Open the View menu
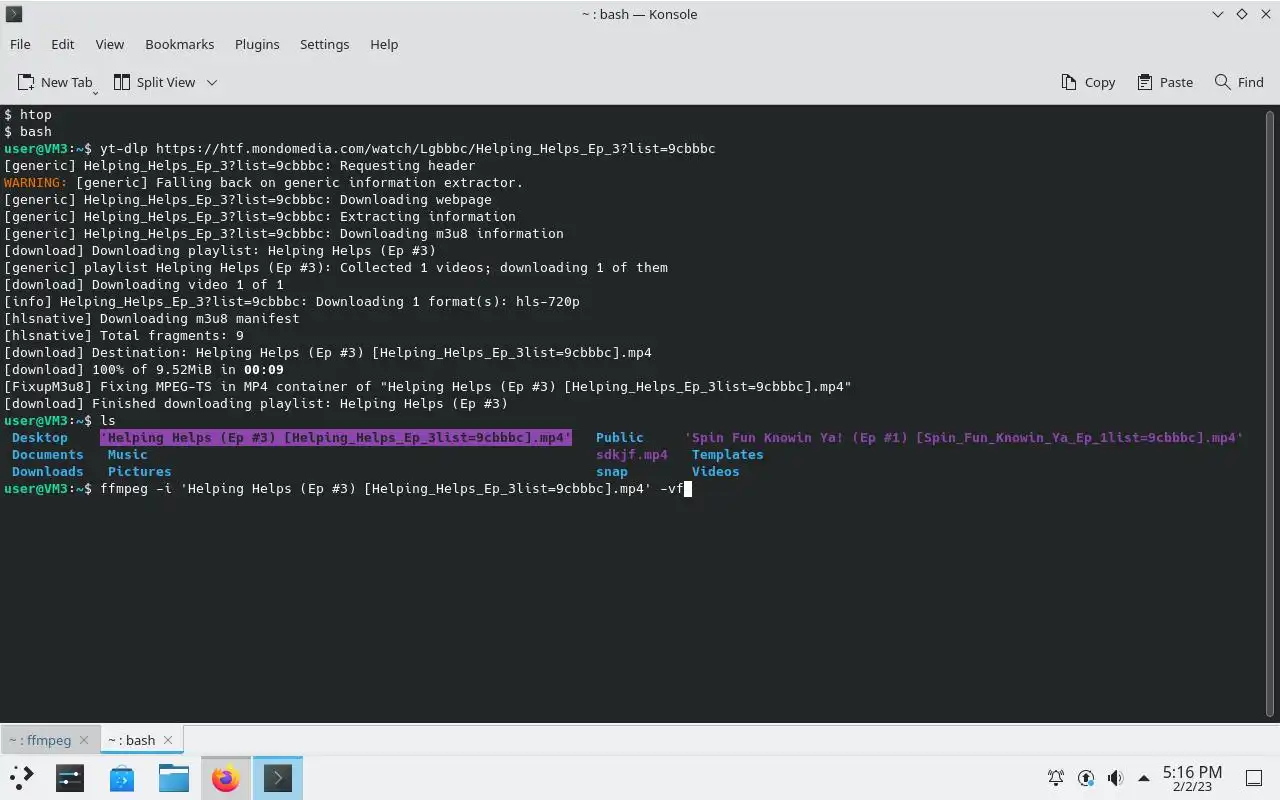The height and width of the screenshot is (800, 1280). point(110,44)
